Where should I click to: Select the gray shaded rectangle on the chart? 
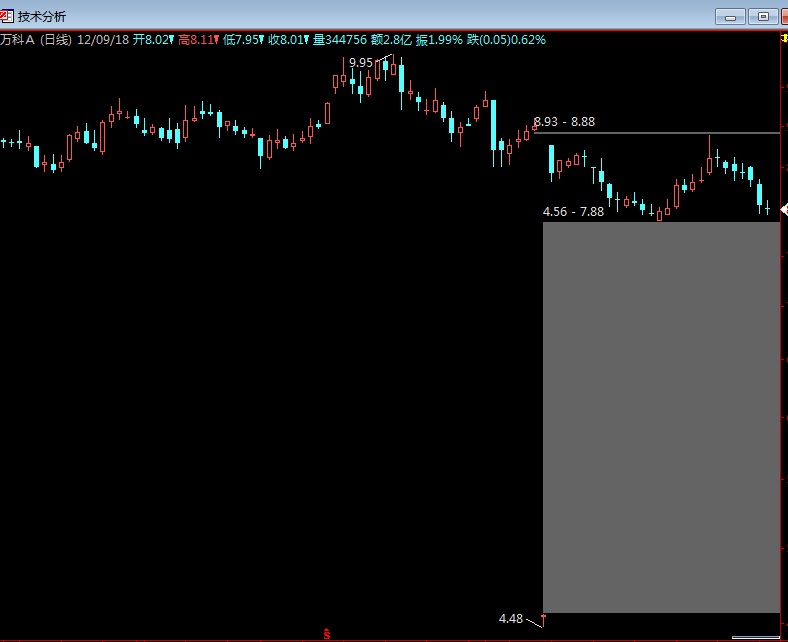click(661, 417)
